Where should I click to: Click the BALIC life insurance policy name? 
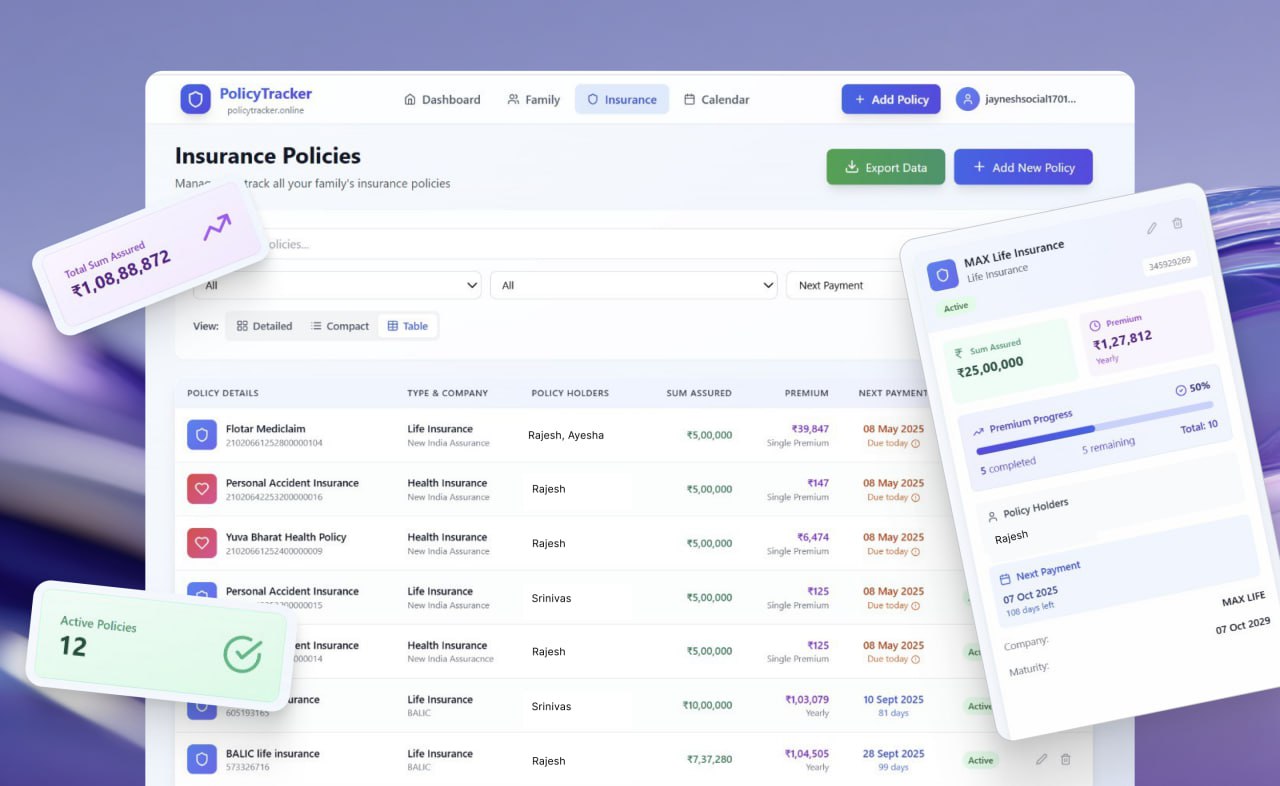[273, 753]
